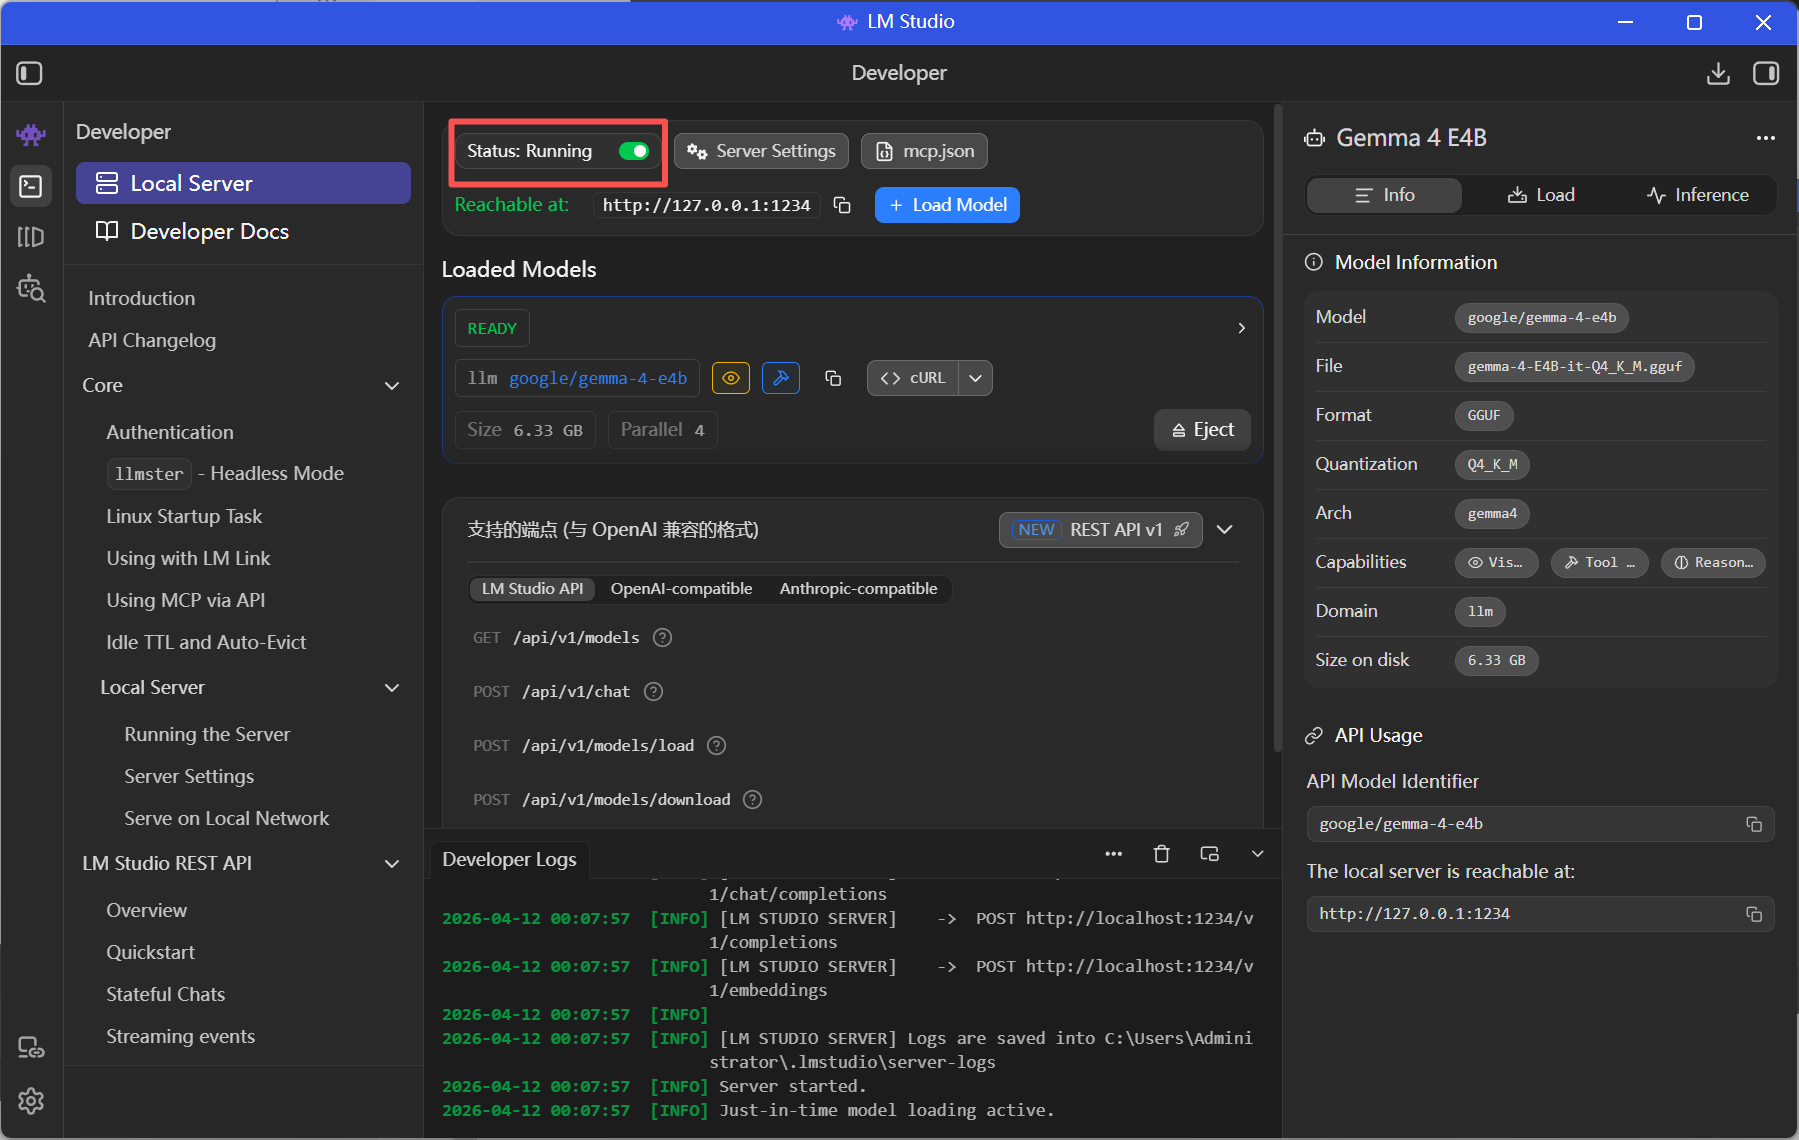Viewport: 1799px width, 1140px height.
Task: Open Server Settings button
Action: (x=761, y=151)
